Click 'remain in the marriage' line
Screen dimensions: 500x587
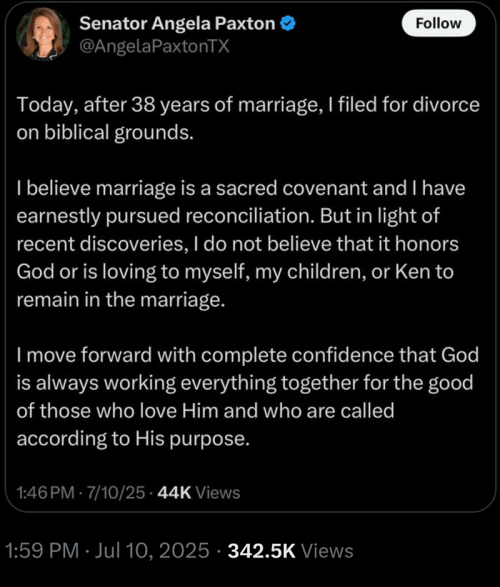tap(121, 300)
